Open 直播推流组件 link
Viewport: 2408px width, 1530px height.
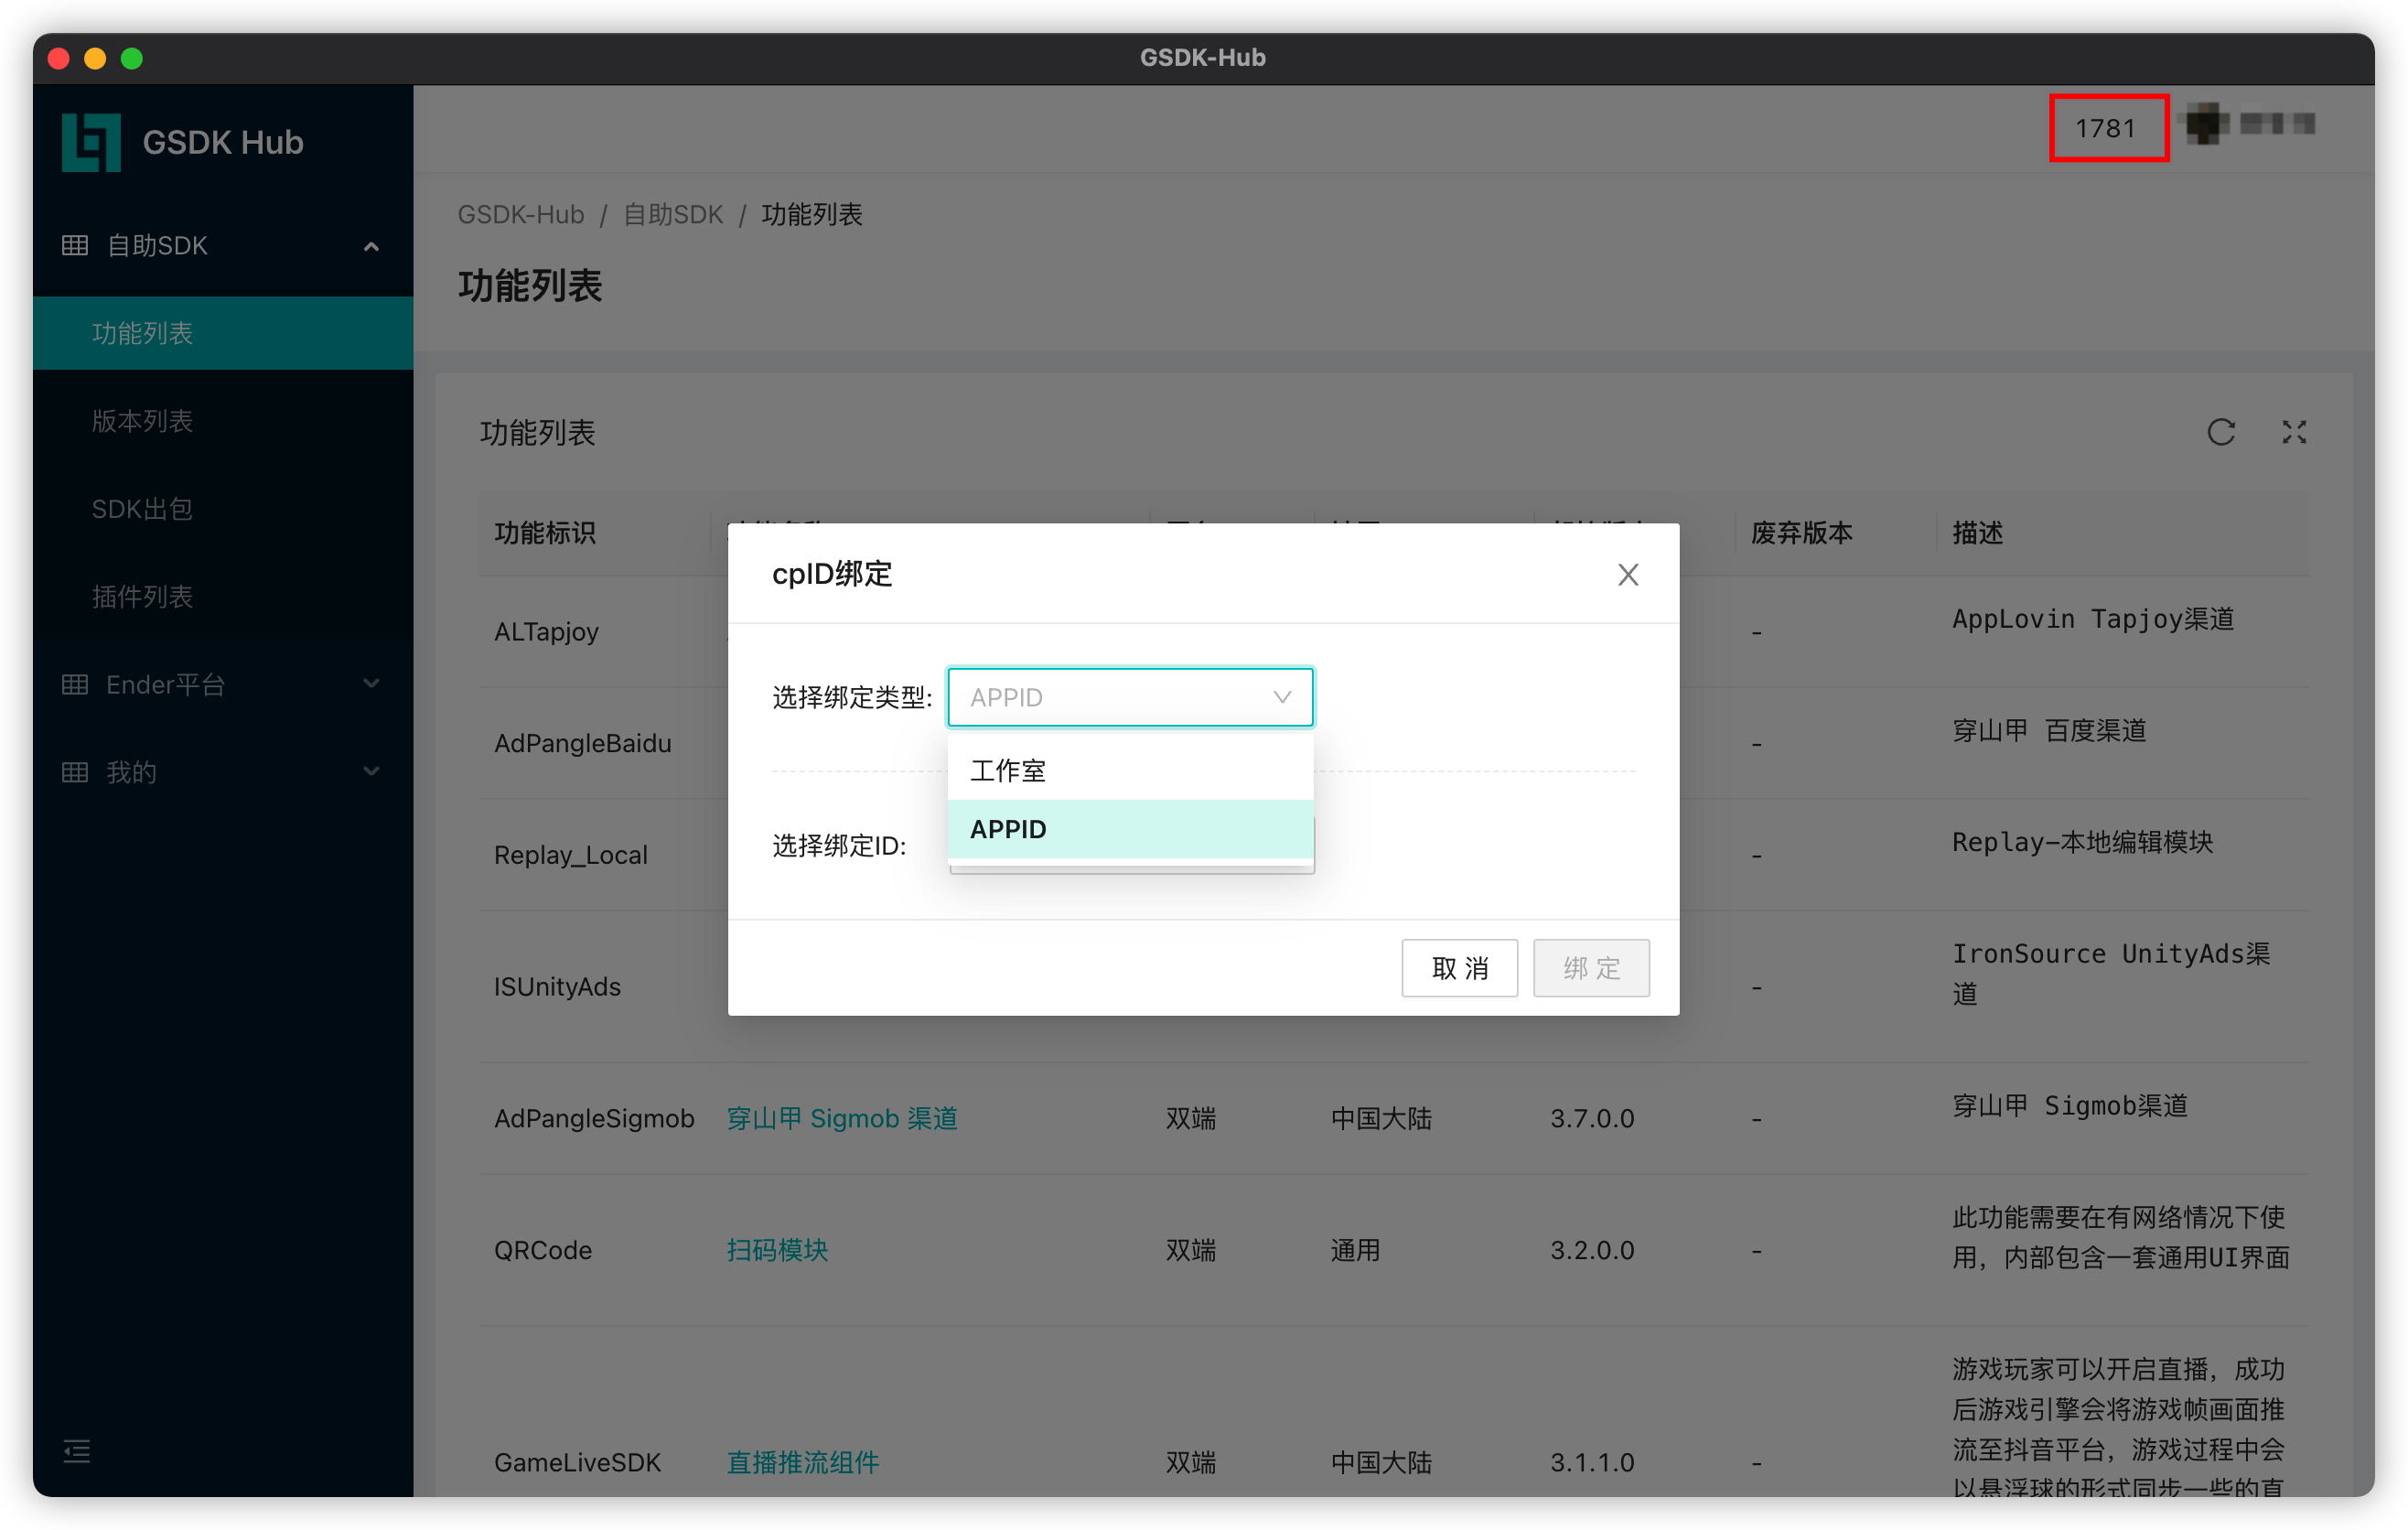click(803, 1461)
